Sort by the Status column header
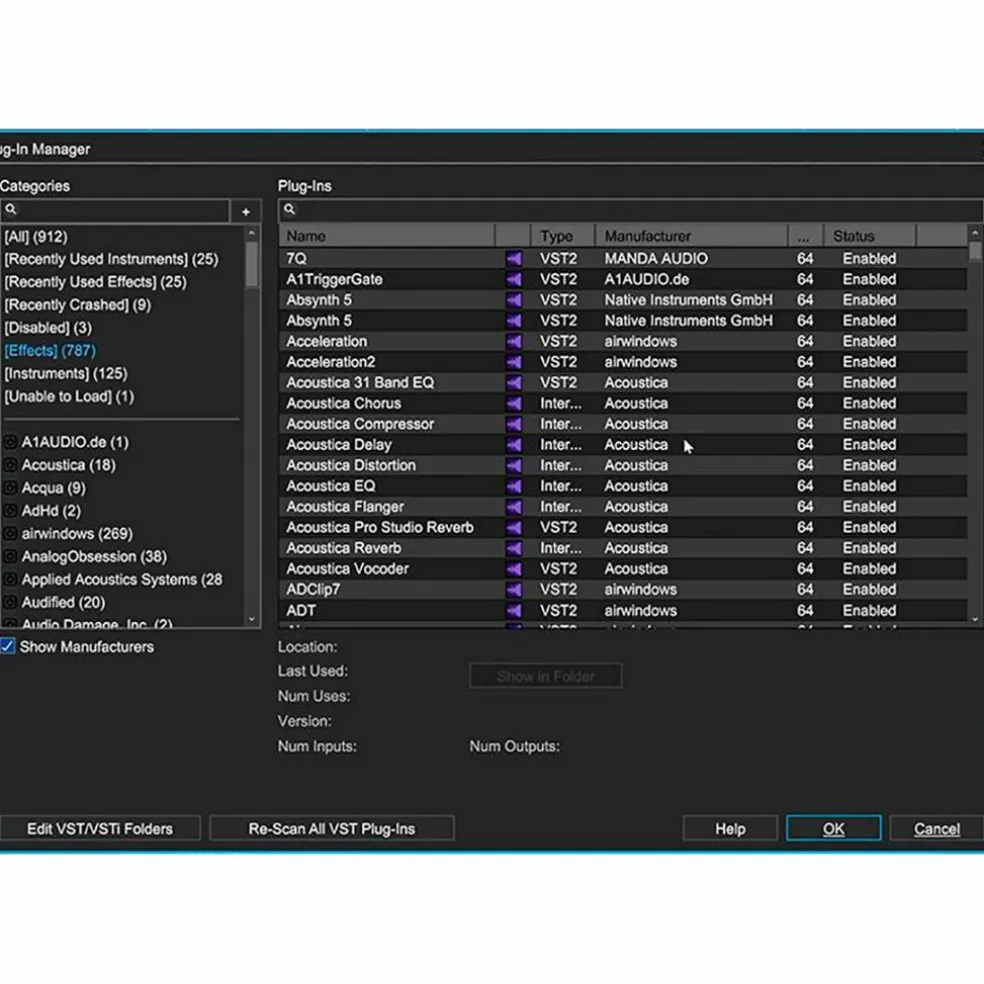The height and width of the screenshot is (984, 984). (x=870, y=236)
